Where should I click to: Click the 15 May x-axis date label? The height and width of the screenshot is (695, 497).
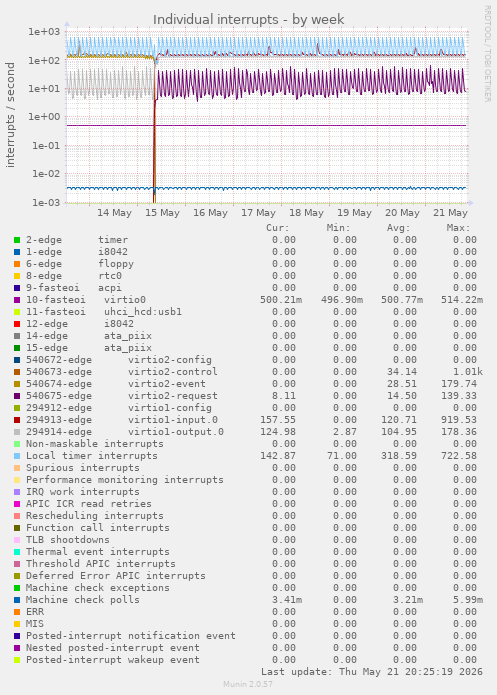tap(162, 213)
